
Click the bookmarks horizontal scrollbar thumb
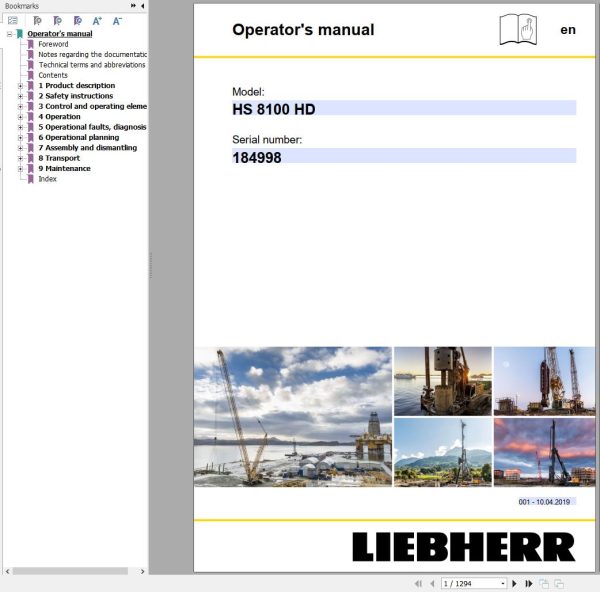pos(70,571)
